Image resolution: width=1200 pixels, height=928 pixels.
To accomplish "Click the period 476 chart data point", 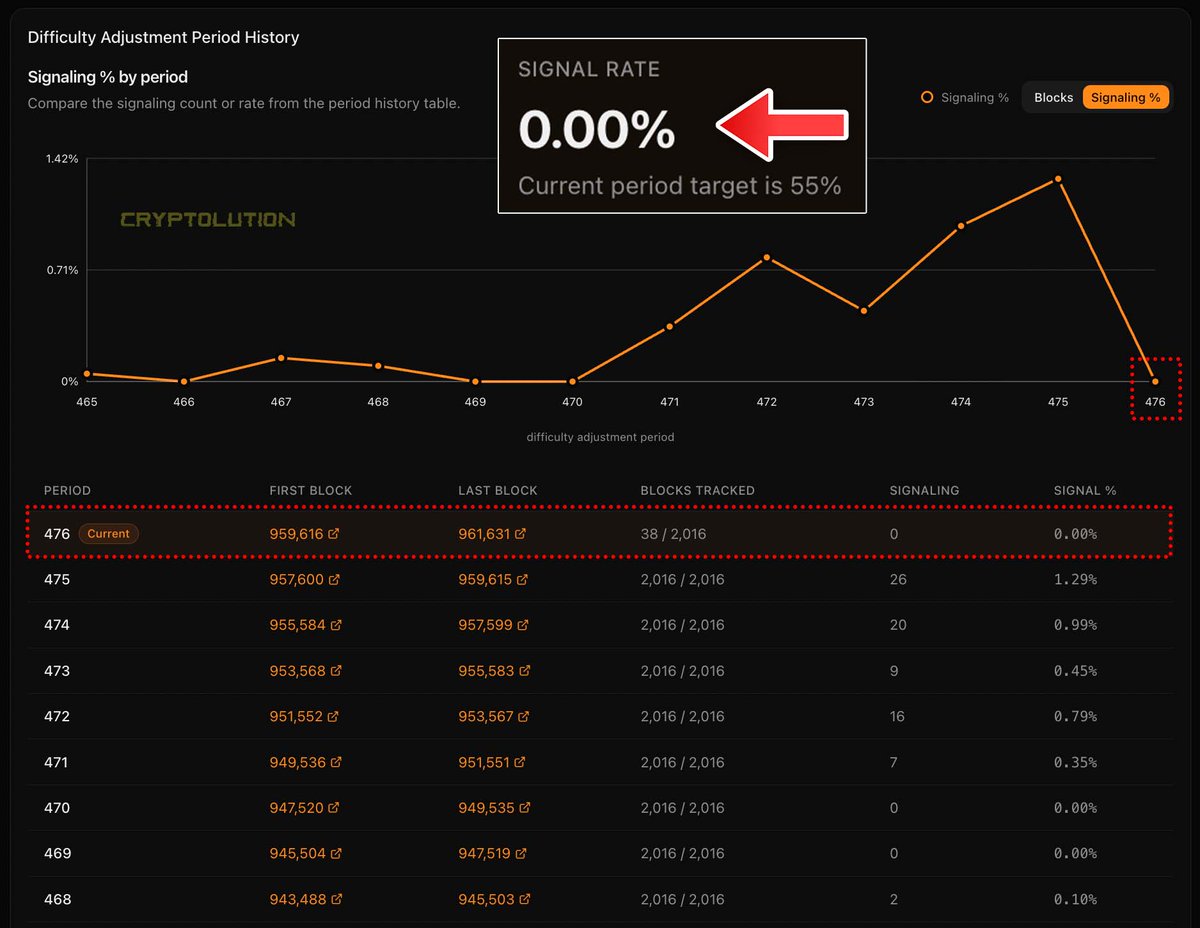I will click(1155, 381).
